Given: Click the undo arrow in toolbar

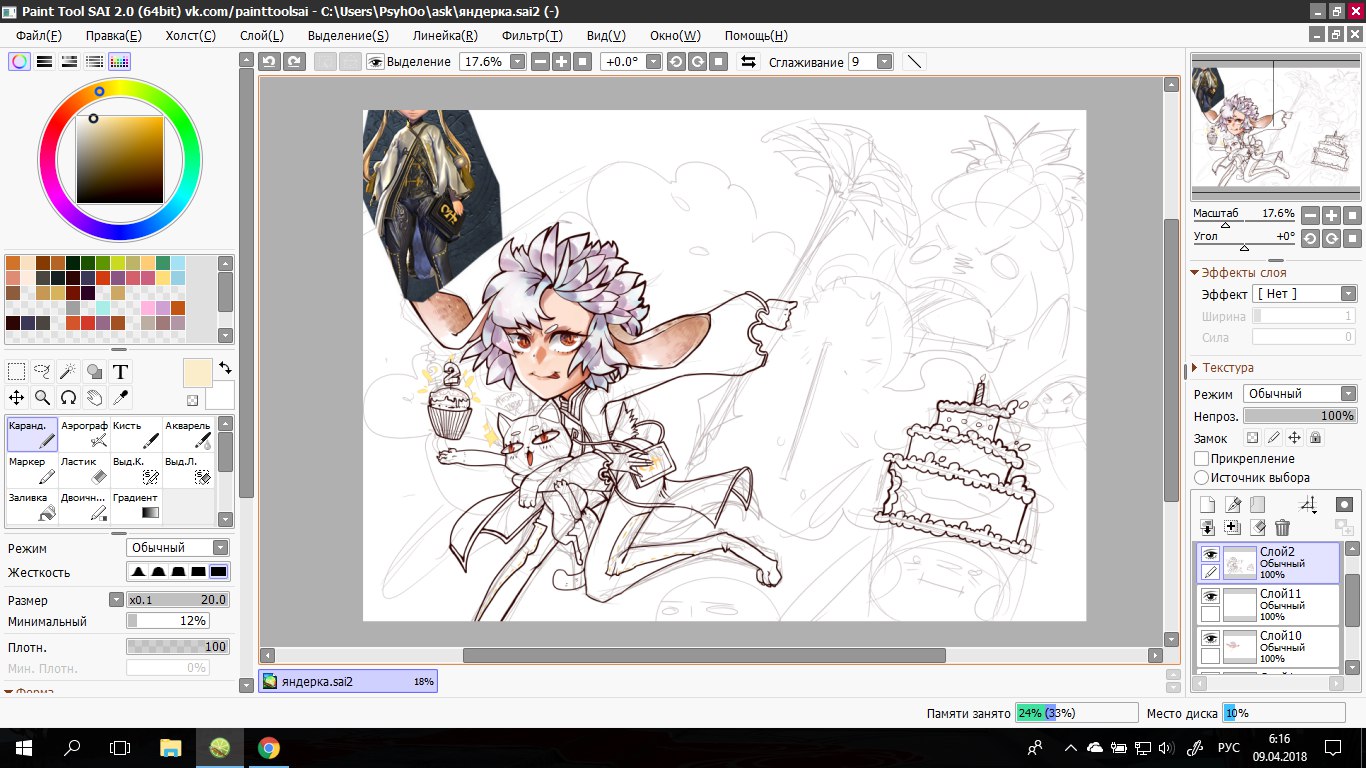Looking at the screenshot, I should click(269, 61).
